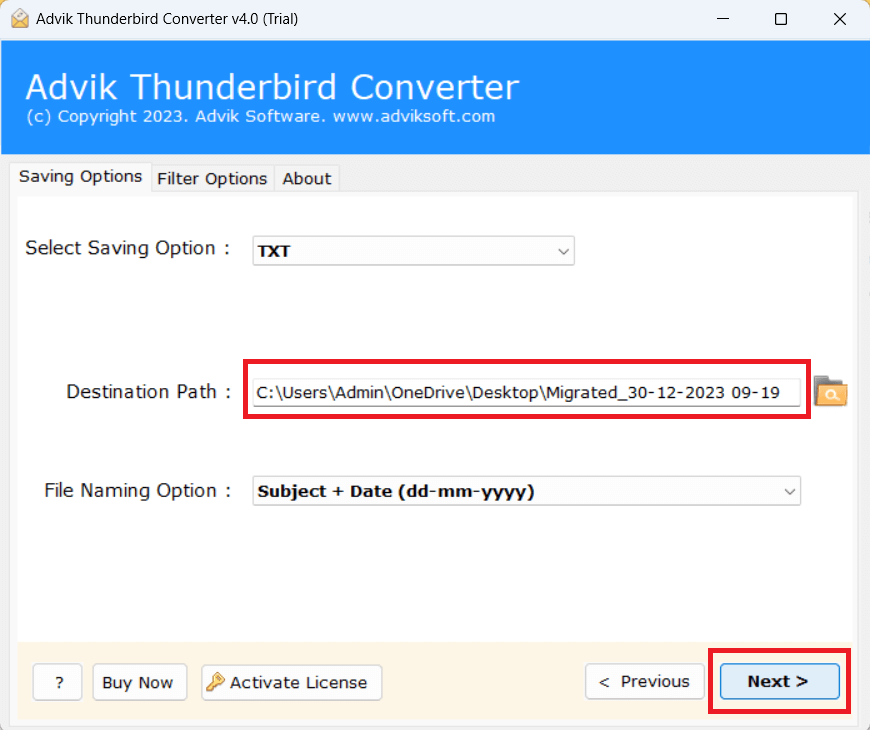870x730 pixels.
Task: Maximize the Advik Thunderbird Converter window
Action: [x=781, y=19]
